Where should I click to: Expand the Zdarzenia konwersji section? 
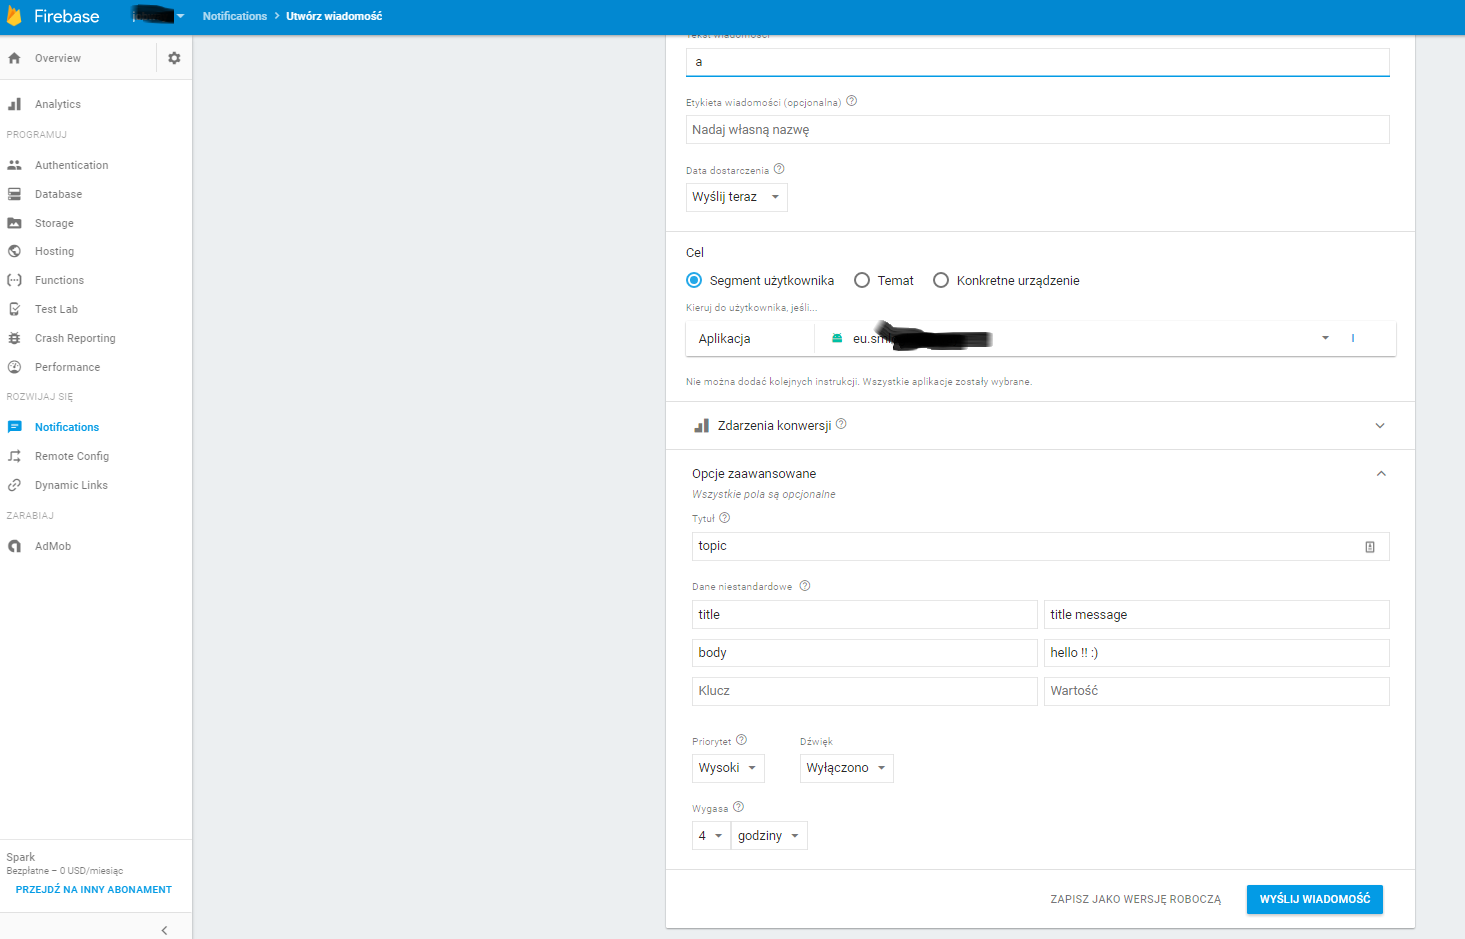tap(1380, 426)
